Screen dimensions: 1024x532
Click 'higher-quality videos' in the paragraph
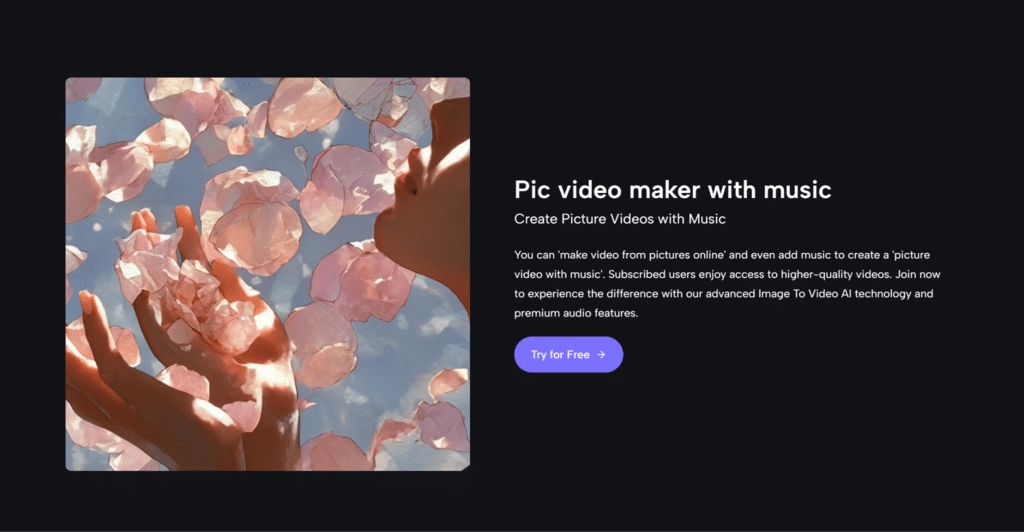(x=825, y=275)
